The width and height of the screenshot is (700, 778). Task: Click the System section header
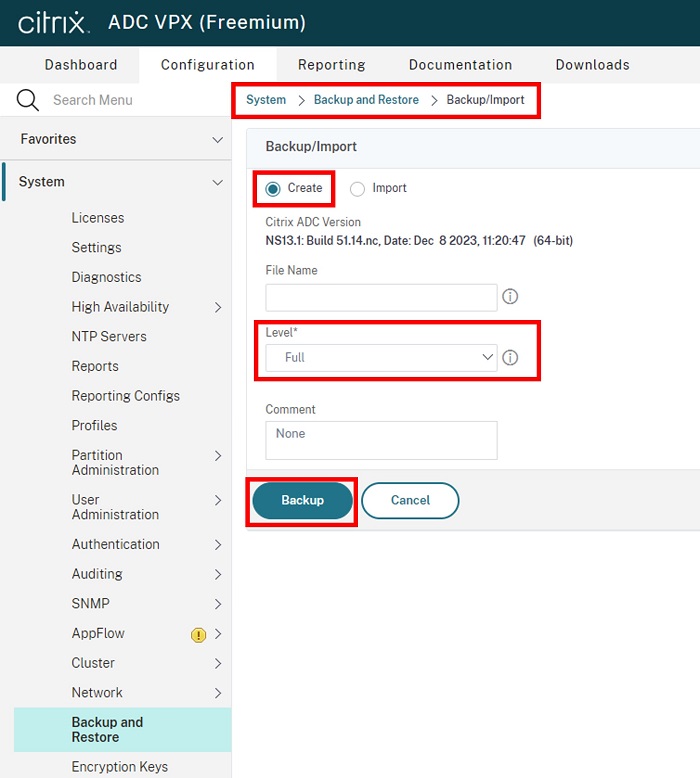[116, 182]
